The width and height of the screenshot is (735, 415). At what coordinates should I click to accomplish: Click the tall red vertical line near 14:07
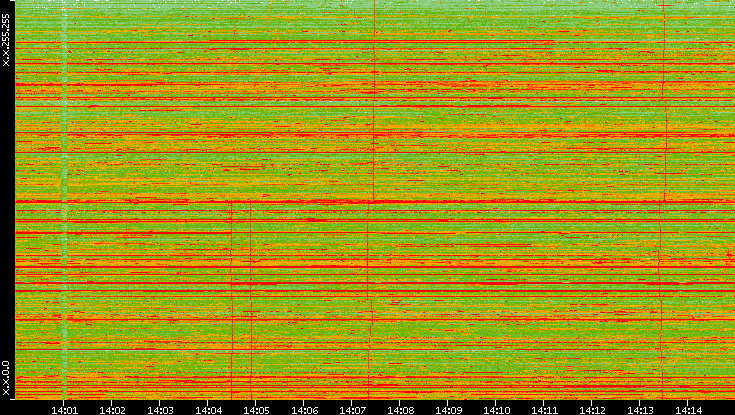pos(373,100)
